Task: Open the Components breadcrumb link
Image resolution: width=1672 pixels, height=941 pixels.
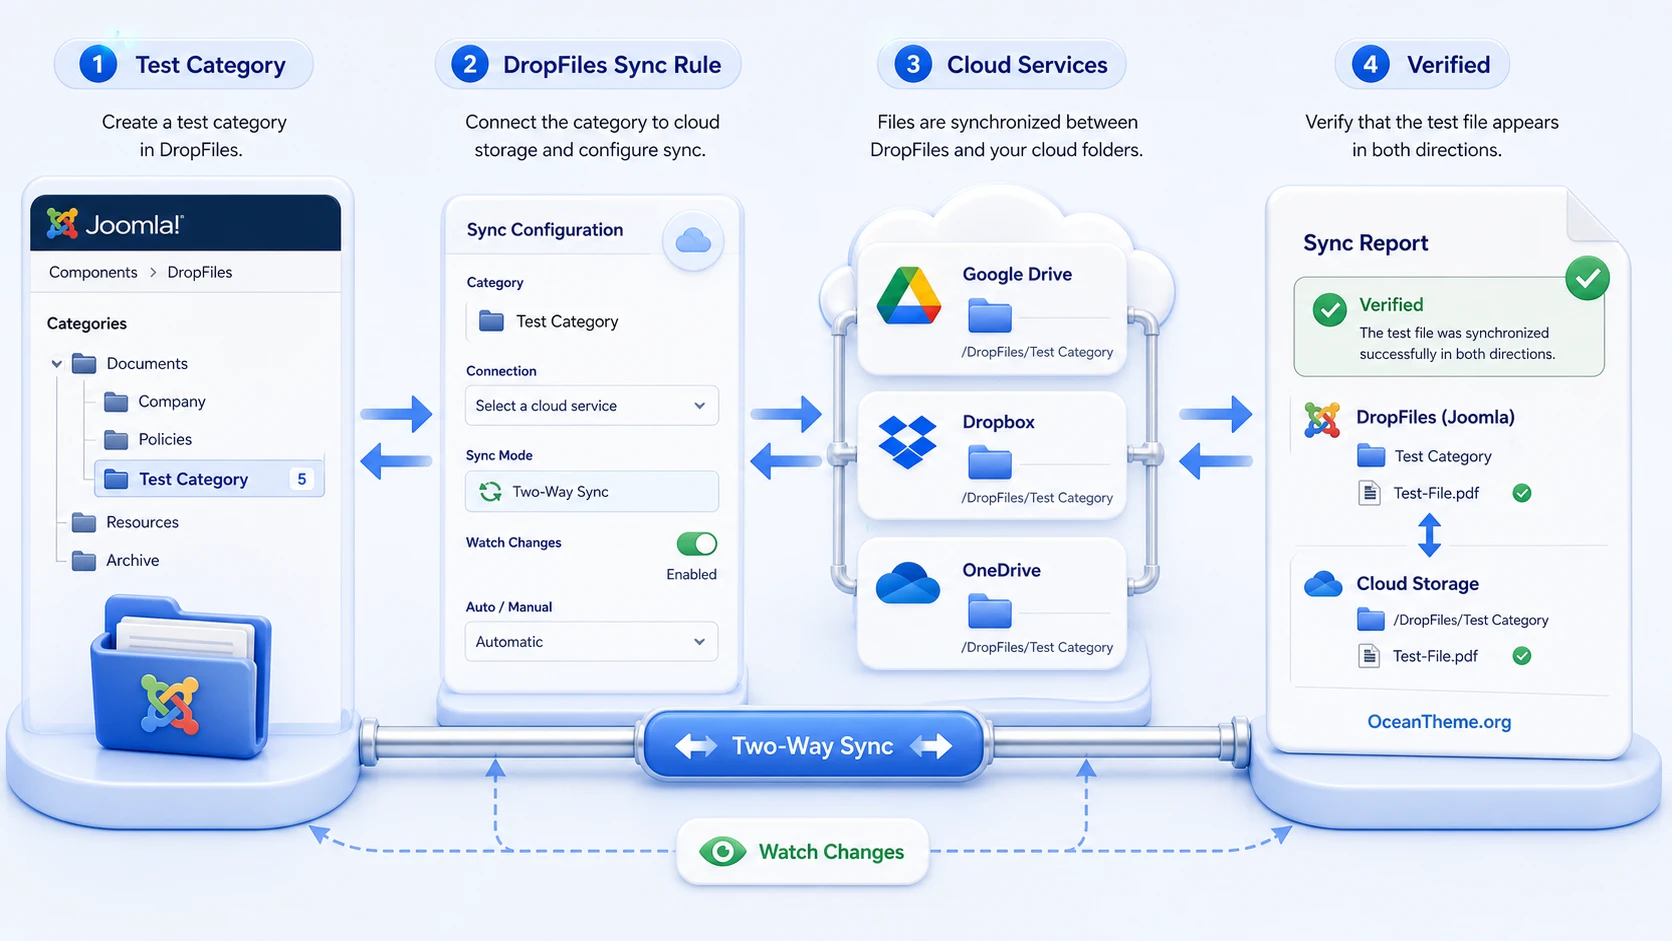Action: click(x=93, y=272)
